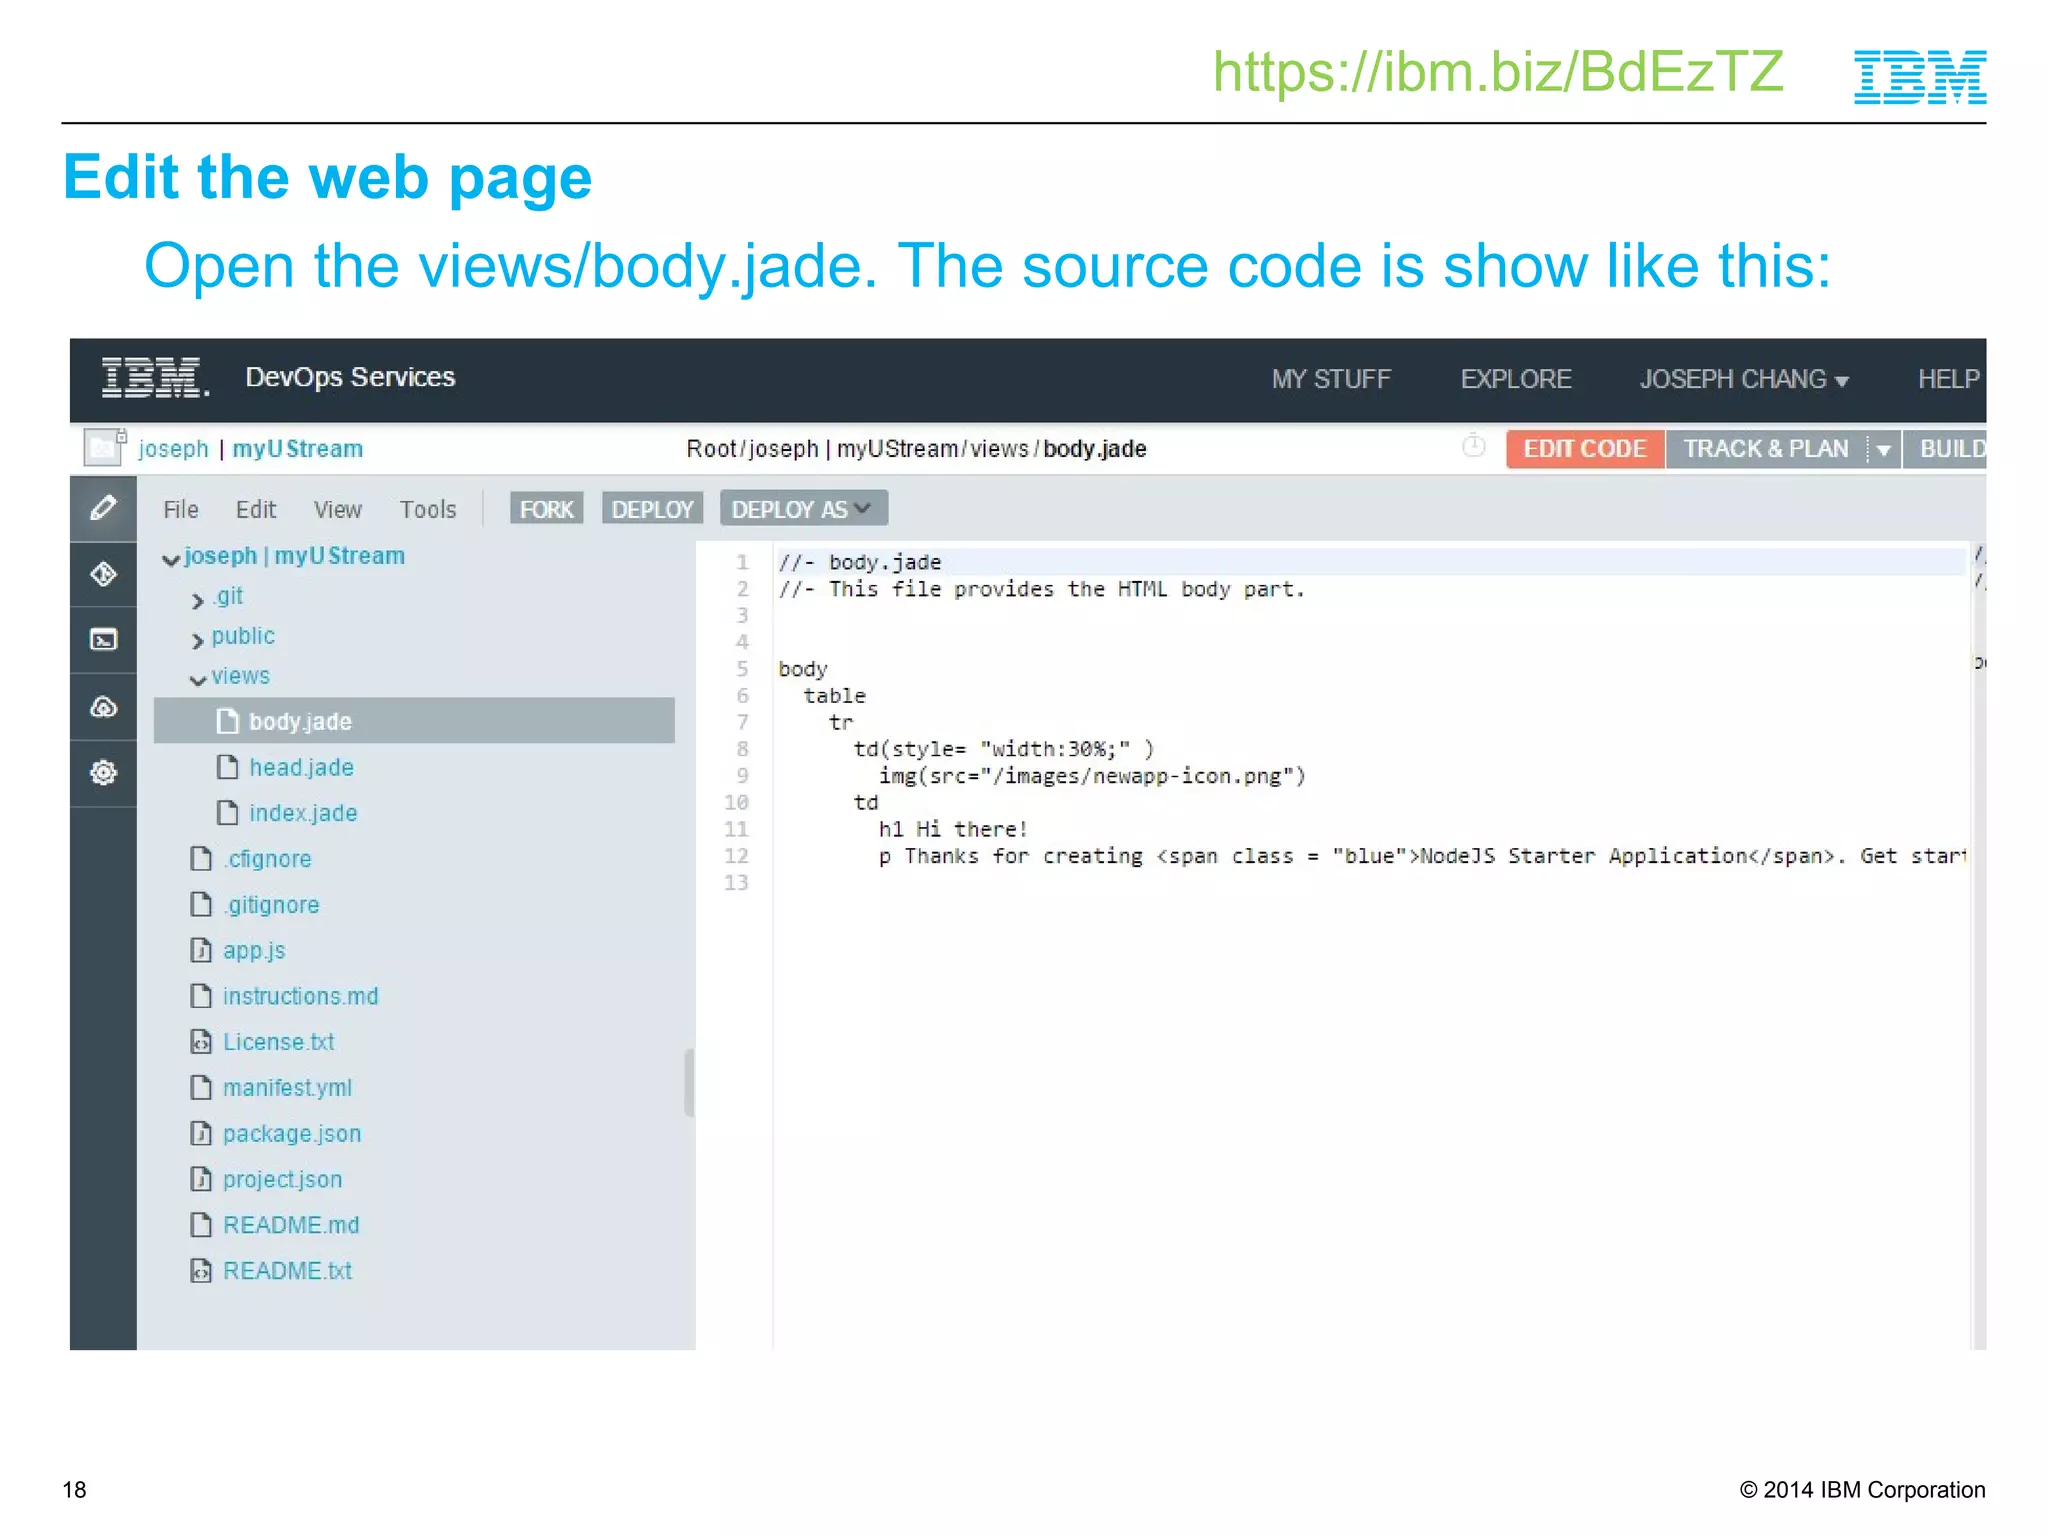Click the myUStream project link in header
The image size is (2048, 1536).
(298, 449)
